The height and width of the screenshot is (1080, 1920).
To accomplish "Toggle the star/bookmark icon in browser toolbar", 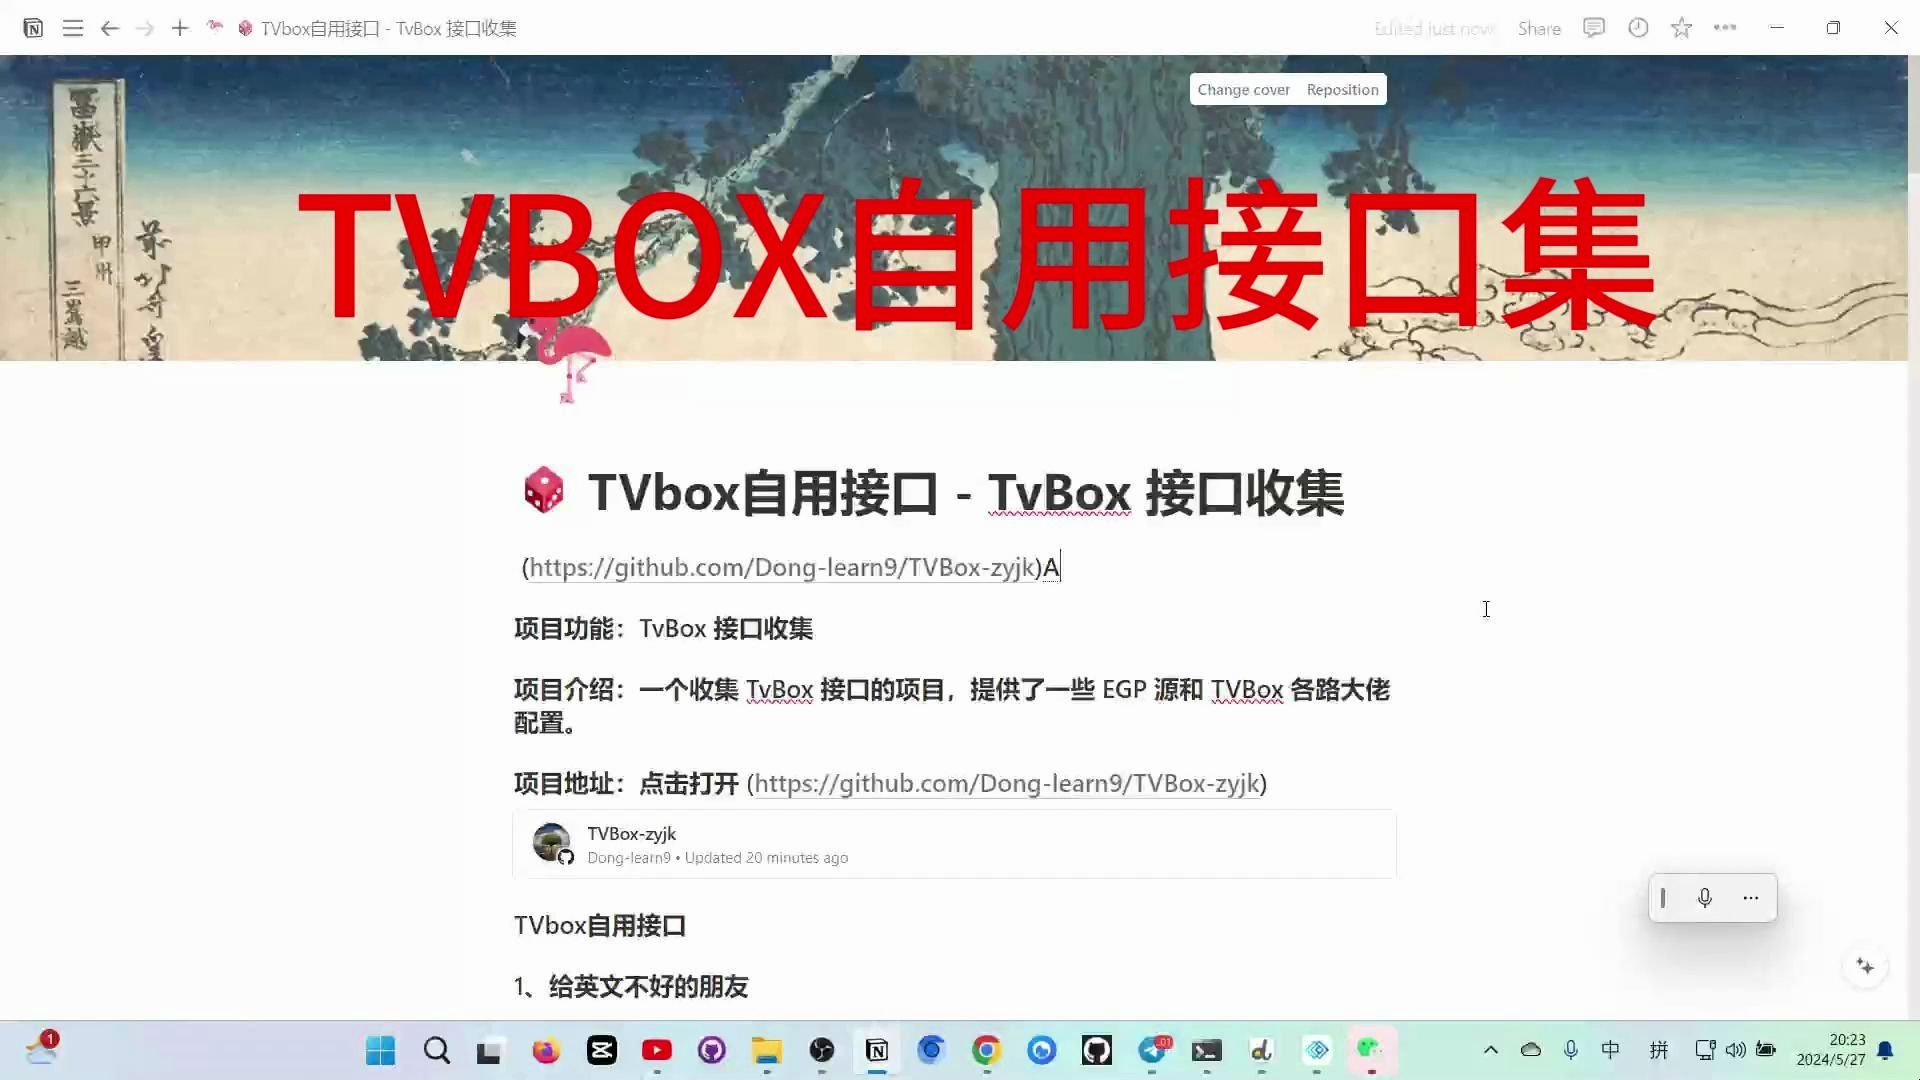I will 1683,28.
